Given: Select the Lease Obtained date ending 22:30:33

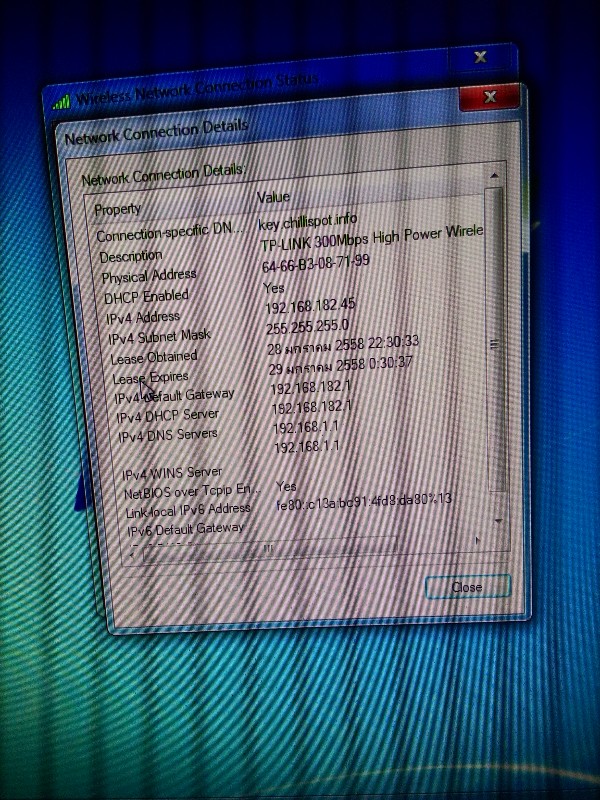Looking at the screenshot, I should (x=343, y=345).
